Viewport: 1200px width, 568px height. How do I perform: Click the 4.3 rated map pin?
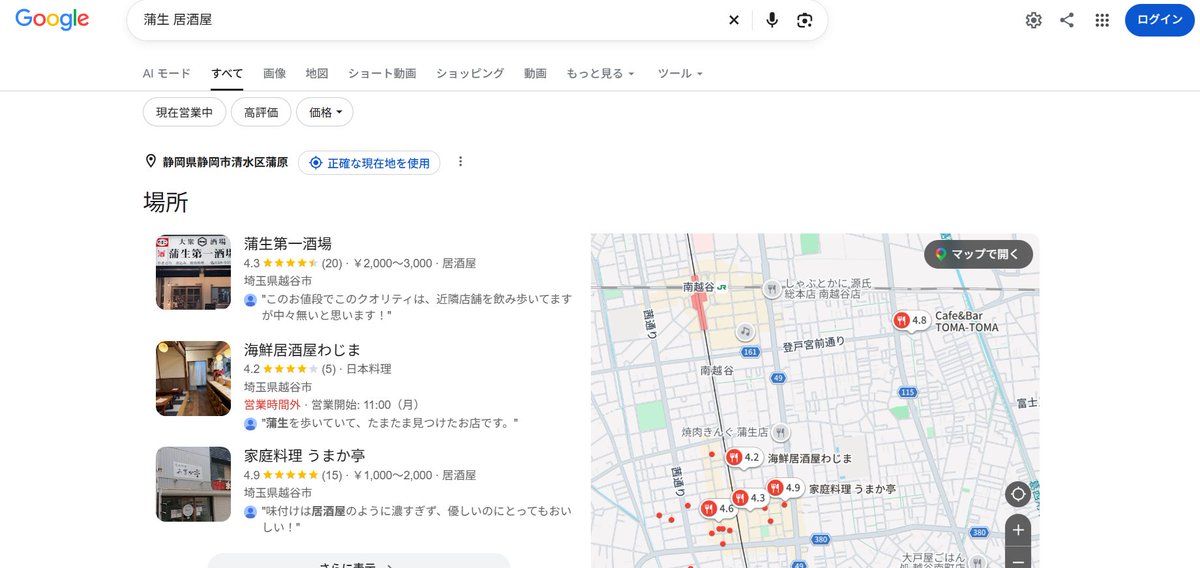coord(750,498)
